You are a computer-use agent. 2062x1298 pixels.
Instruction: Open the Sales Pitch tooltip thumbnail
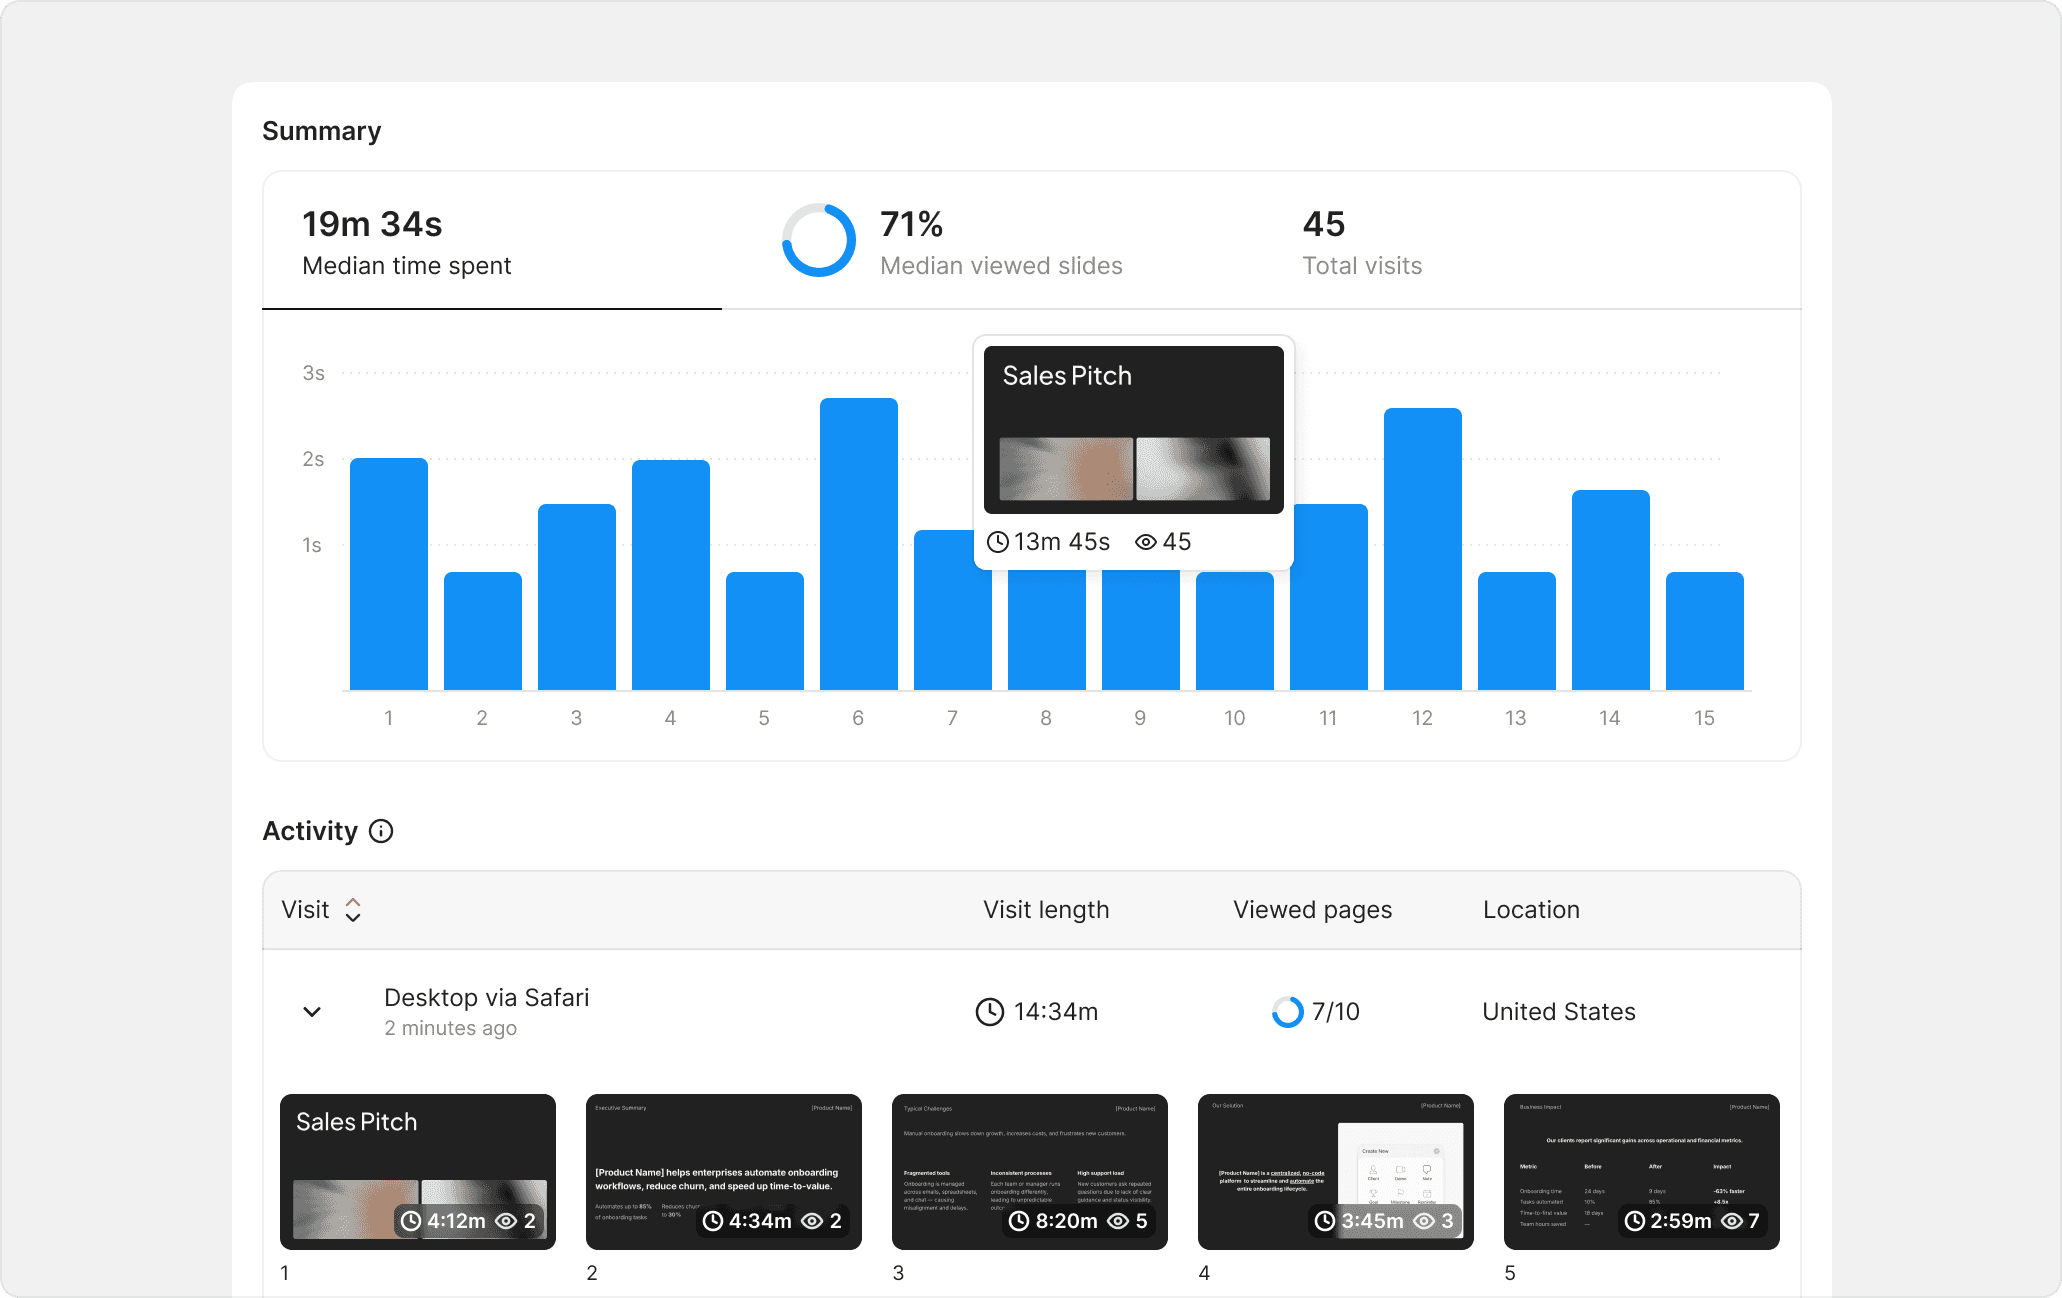click(1134, 430)
